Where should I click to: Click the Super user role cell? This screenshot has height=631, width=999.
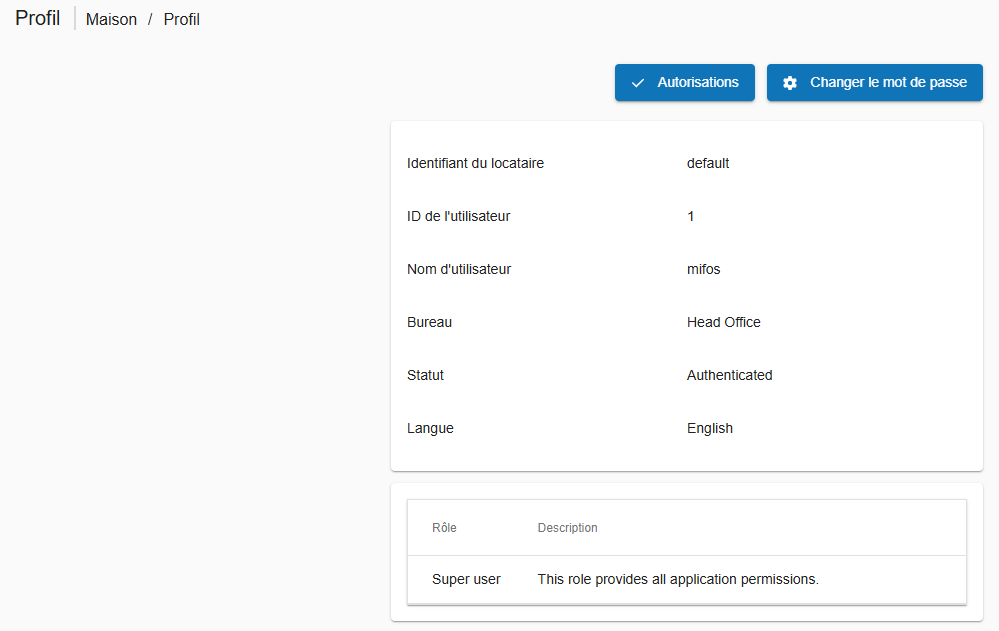click(x=466, y=579)
